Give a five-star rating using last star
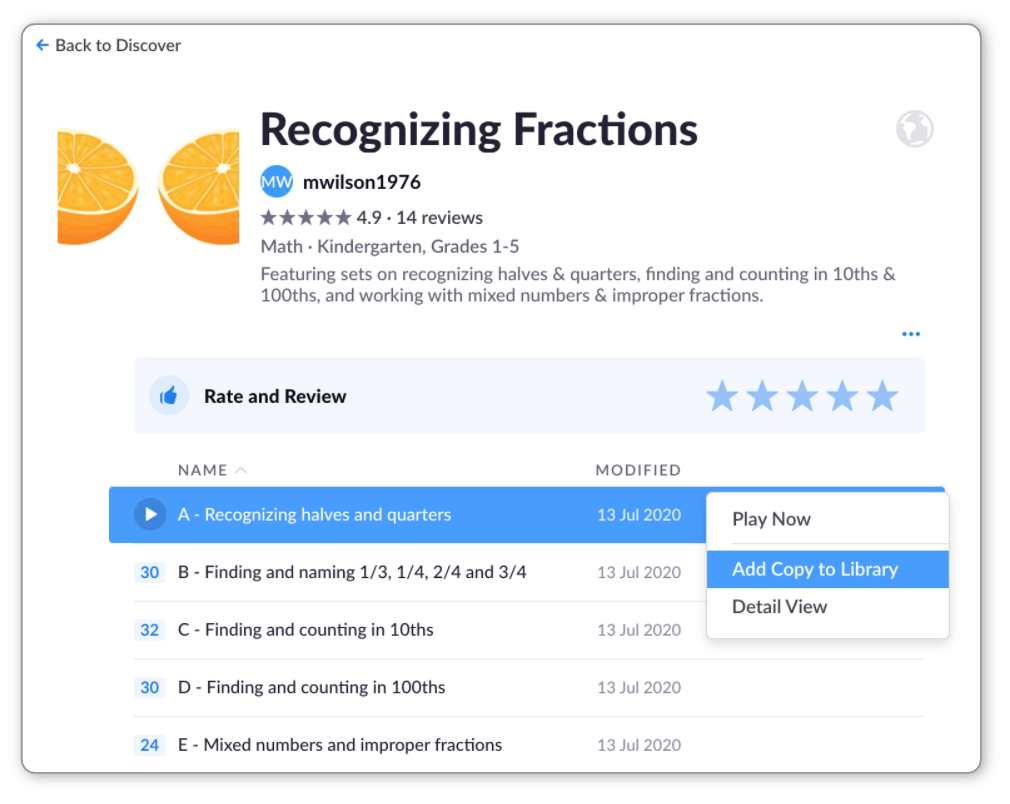1010x804 pixels. tap(882, 396)
